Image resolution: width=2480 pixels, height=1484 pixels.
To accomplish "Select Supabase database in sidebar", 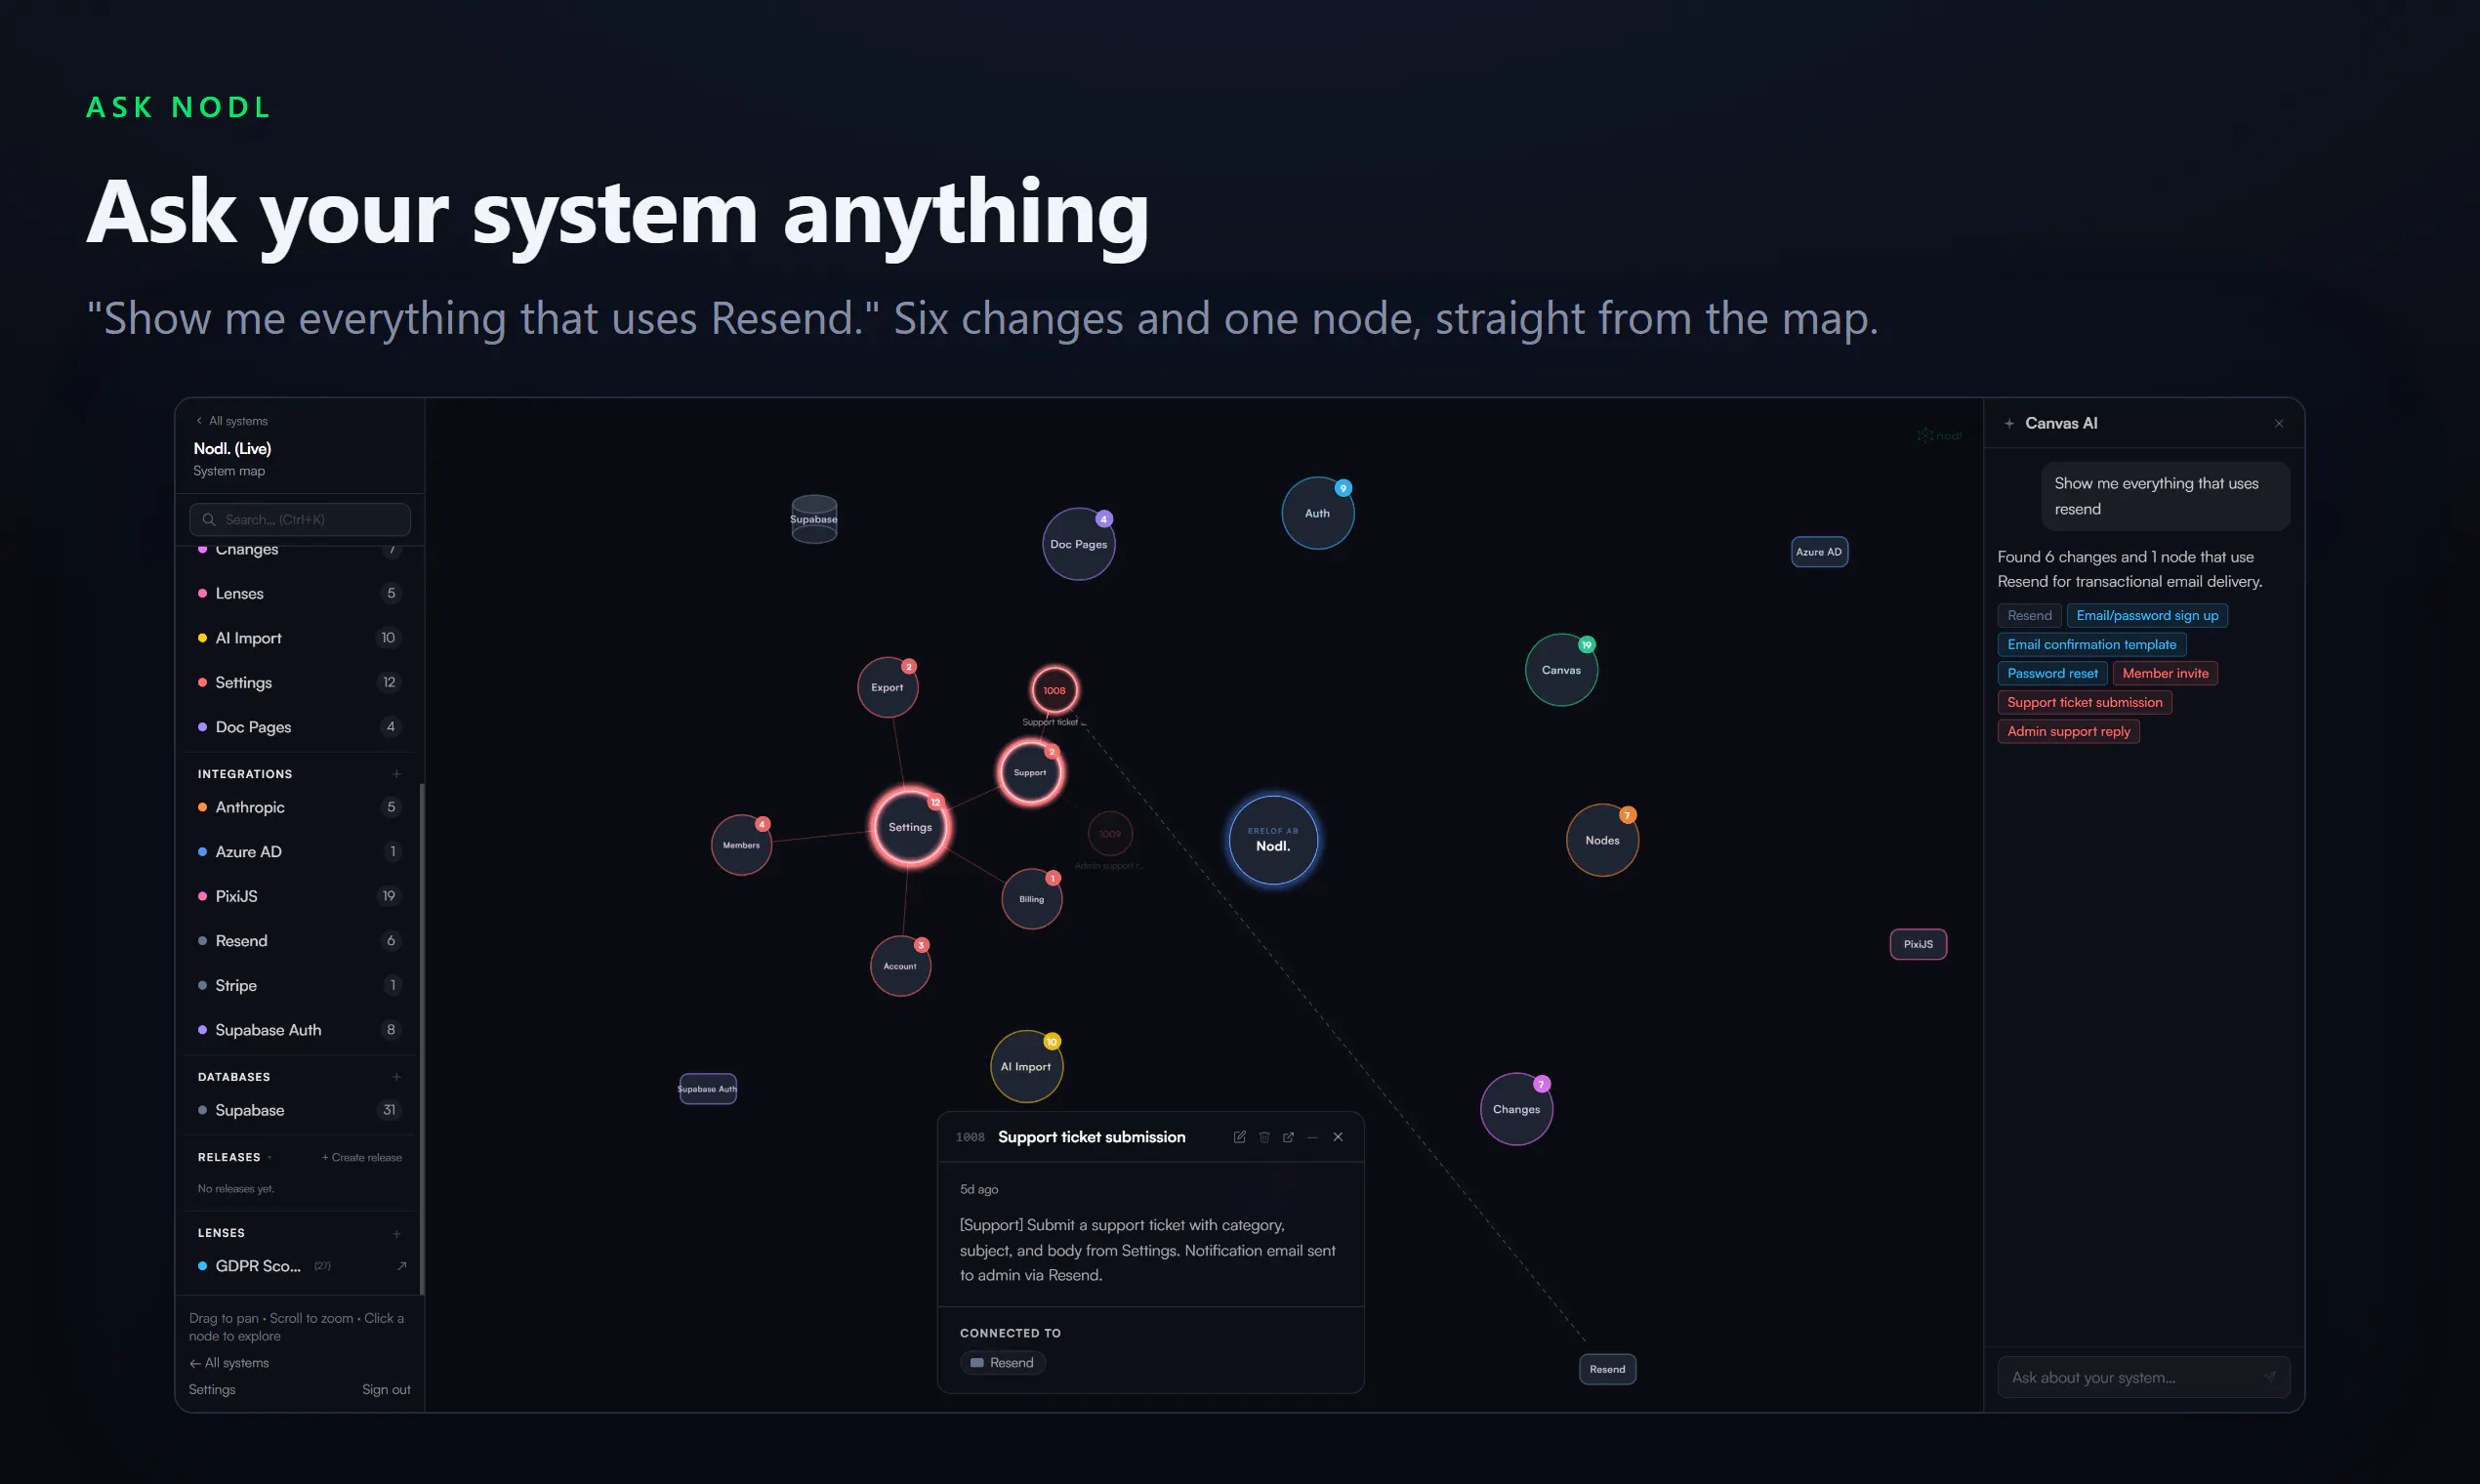I will tap(300, 1110).
